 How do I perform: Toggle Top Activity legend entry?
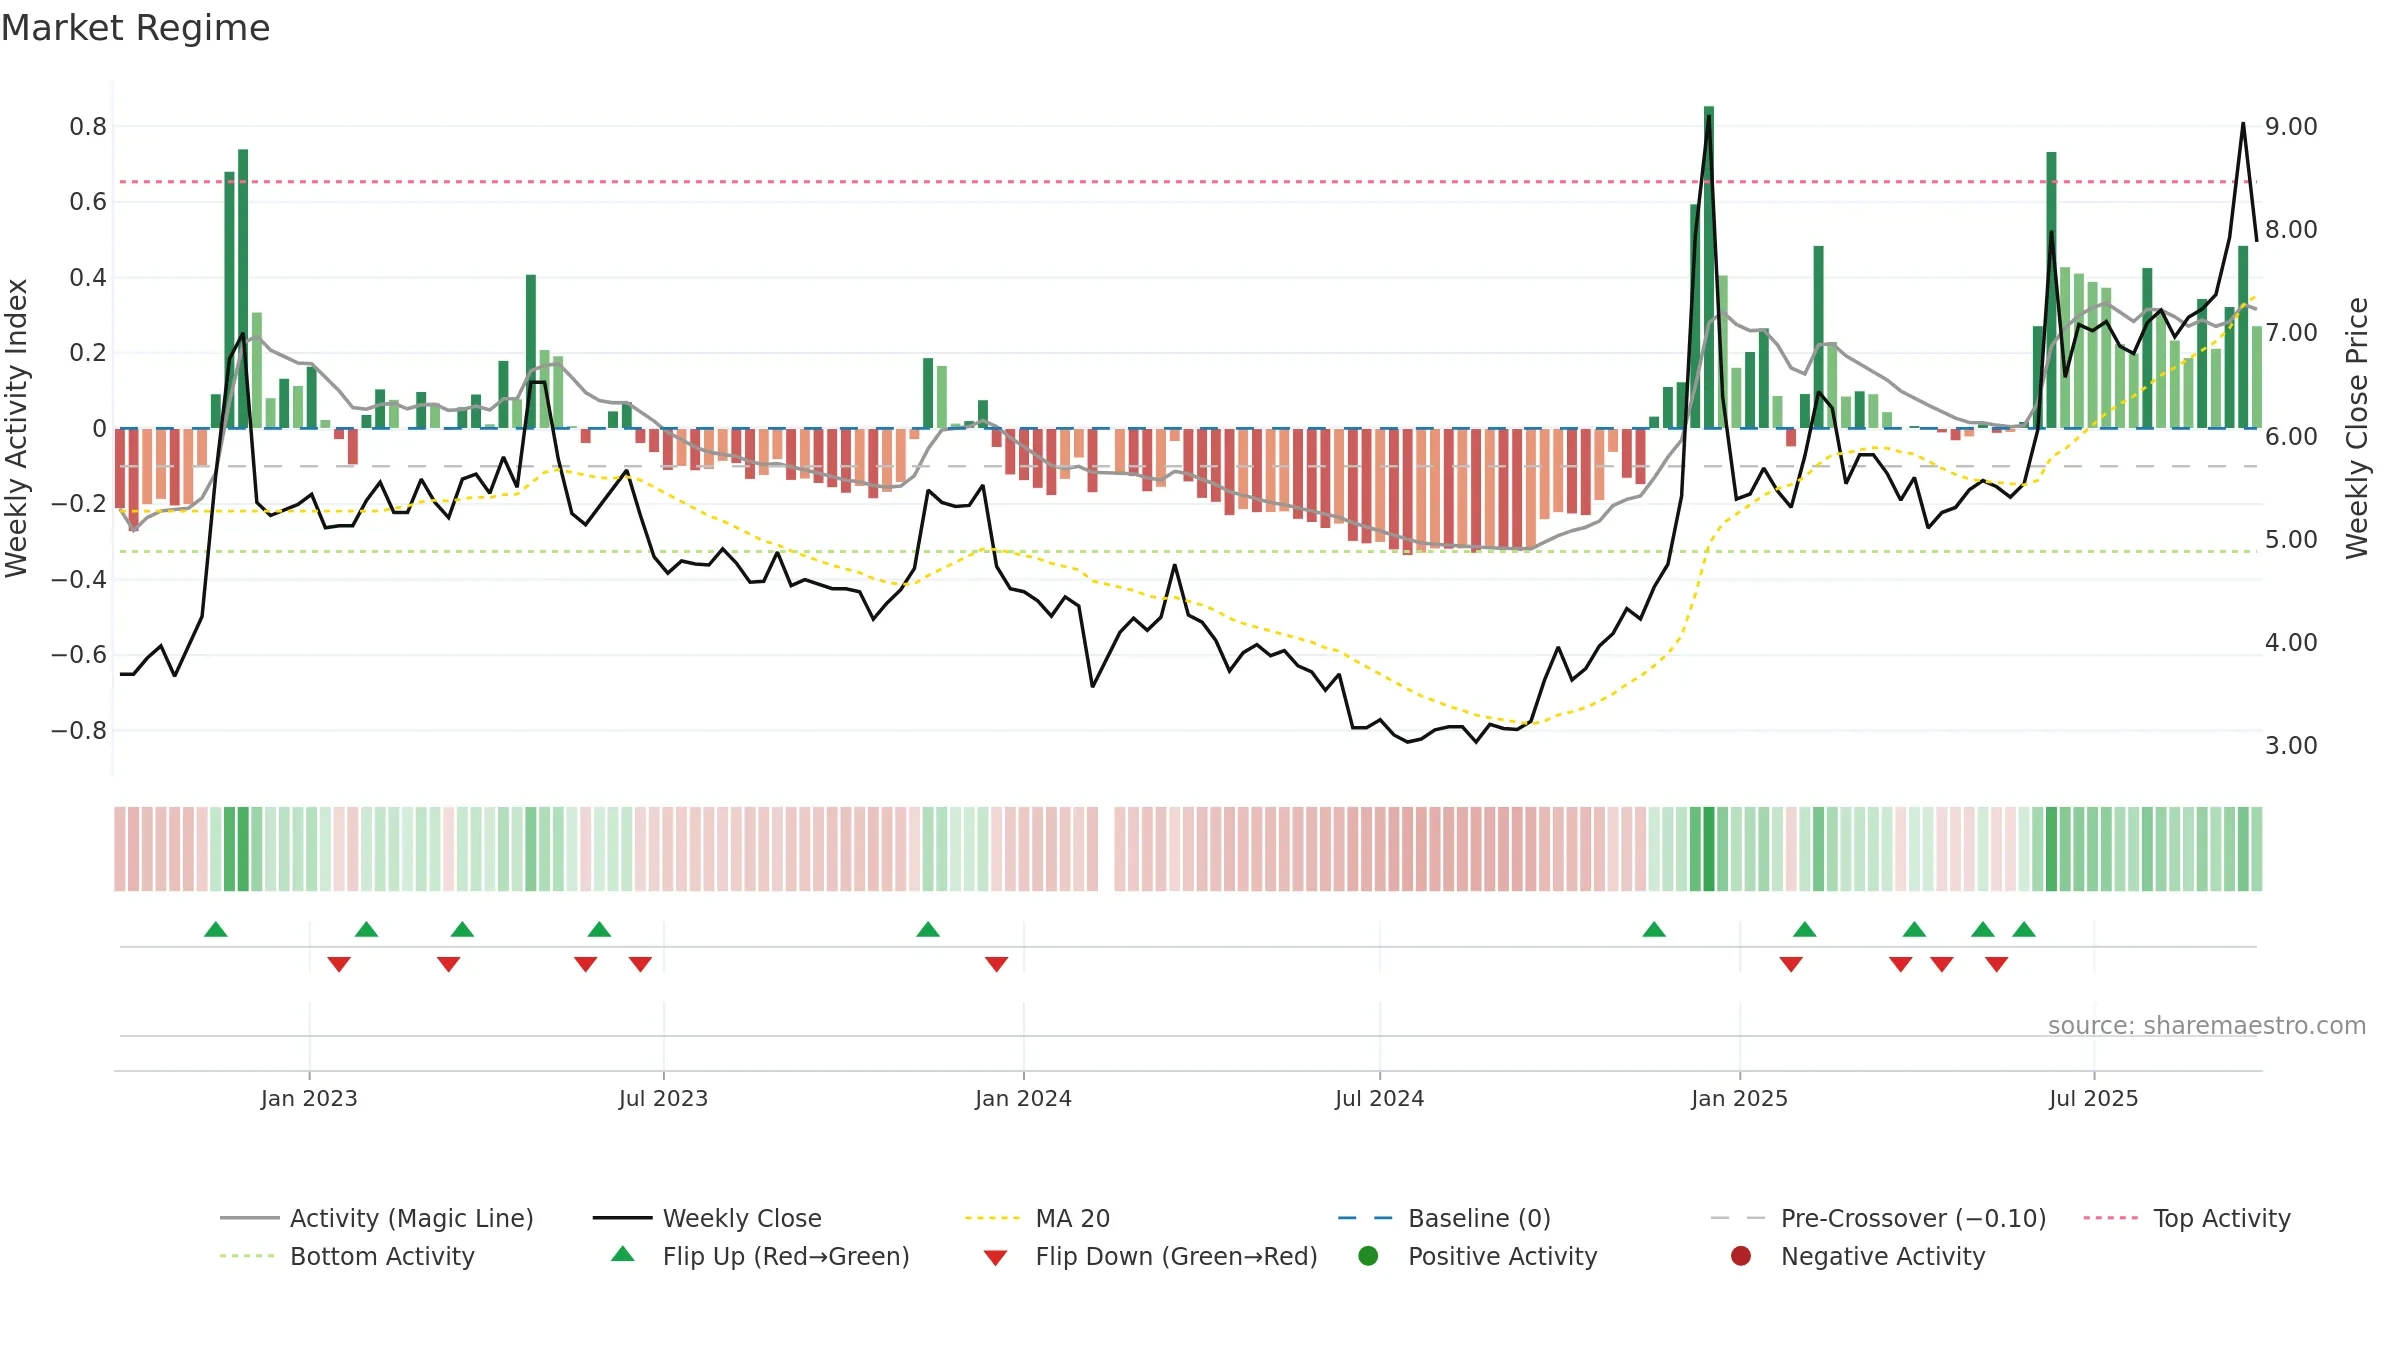[2186, 1218]
